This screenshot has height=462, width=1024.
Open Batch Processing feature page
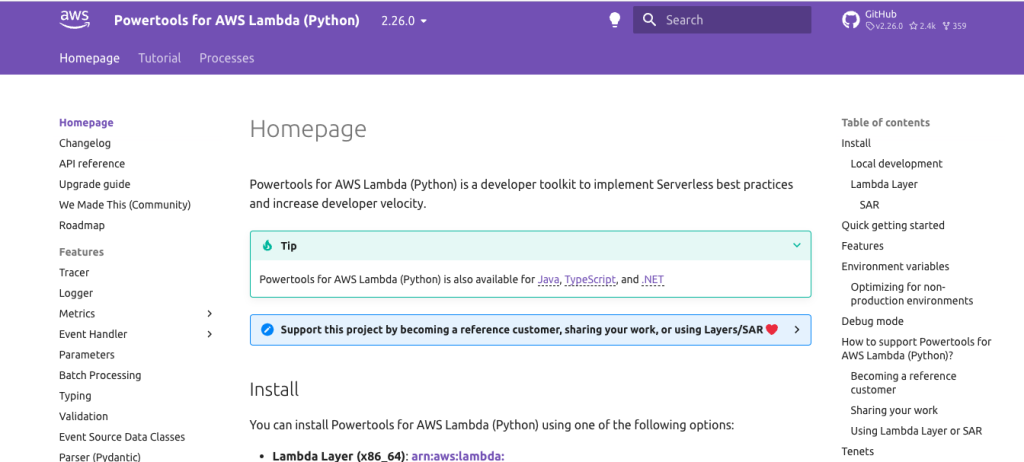(100, 375)
